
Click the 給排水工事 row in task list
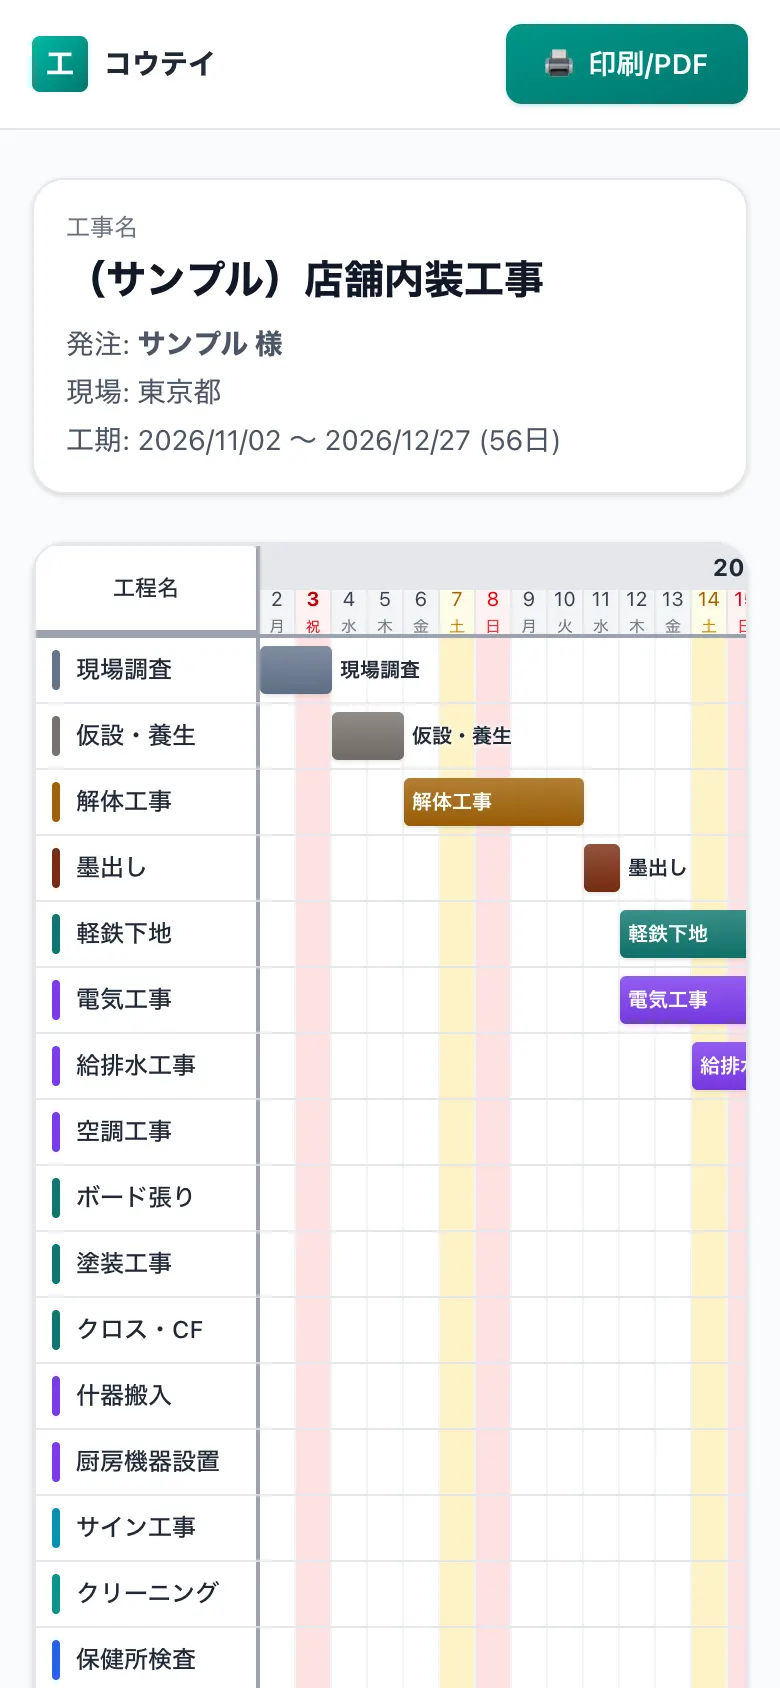coord(147,1066)
